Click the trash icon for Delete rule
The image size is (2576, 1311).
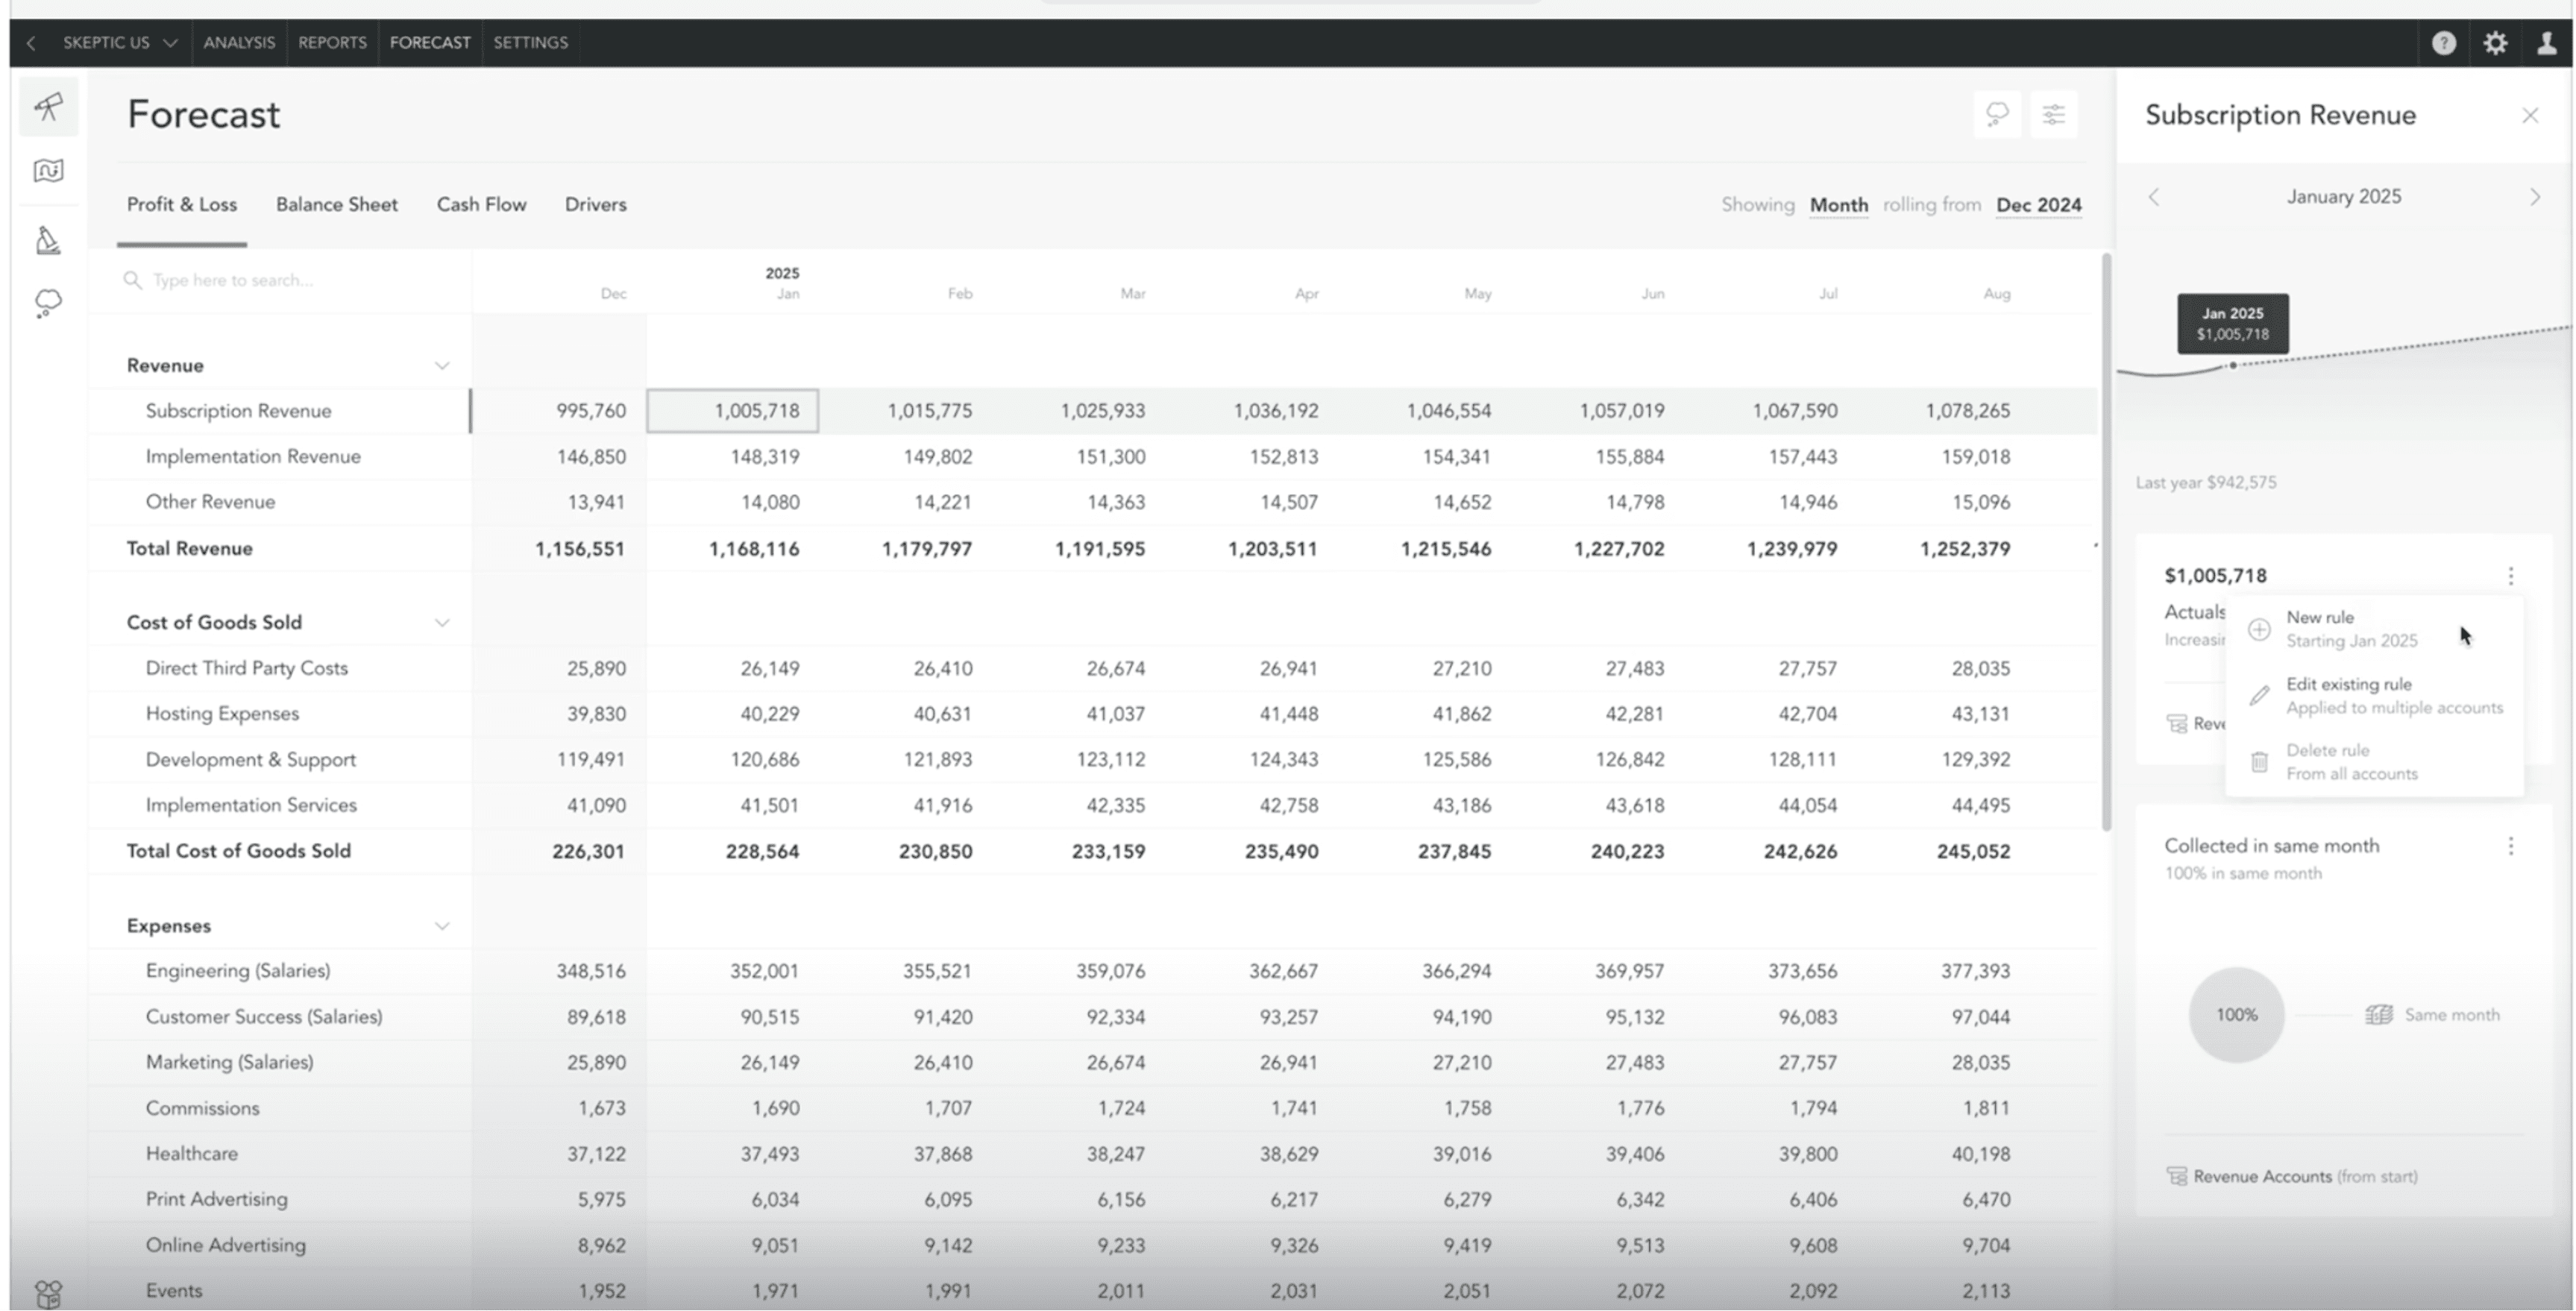coord(2259,762)
